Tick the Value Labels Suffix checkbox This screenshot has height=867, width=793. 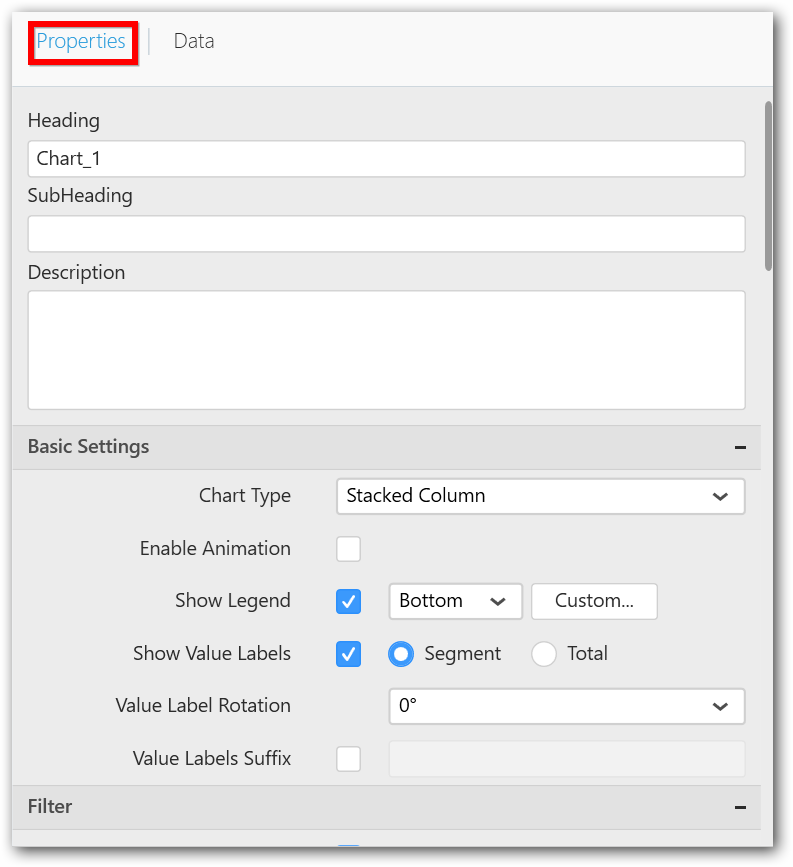tap(348, 759)
